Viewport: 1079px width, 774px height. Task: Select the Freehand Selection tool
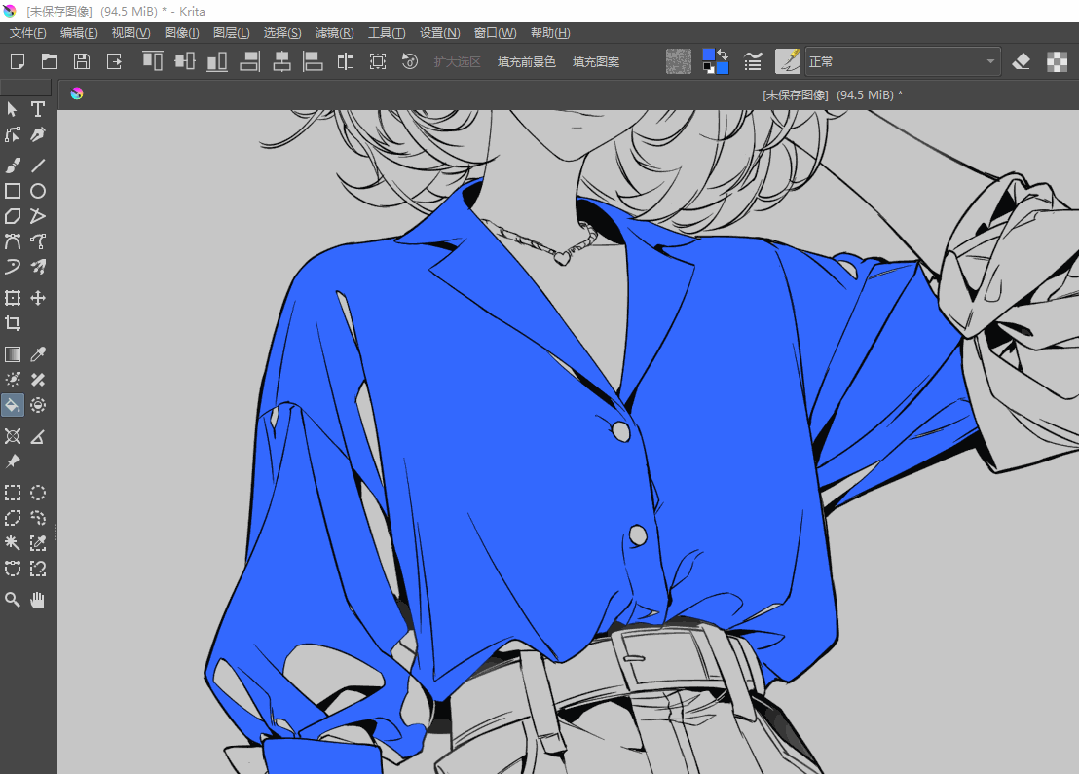[38, 518]
